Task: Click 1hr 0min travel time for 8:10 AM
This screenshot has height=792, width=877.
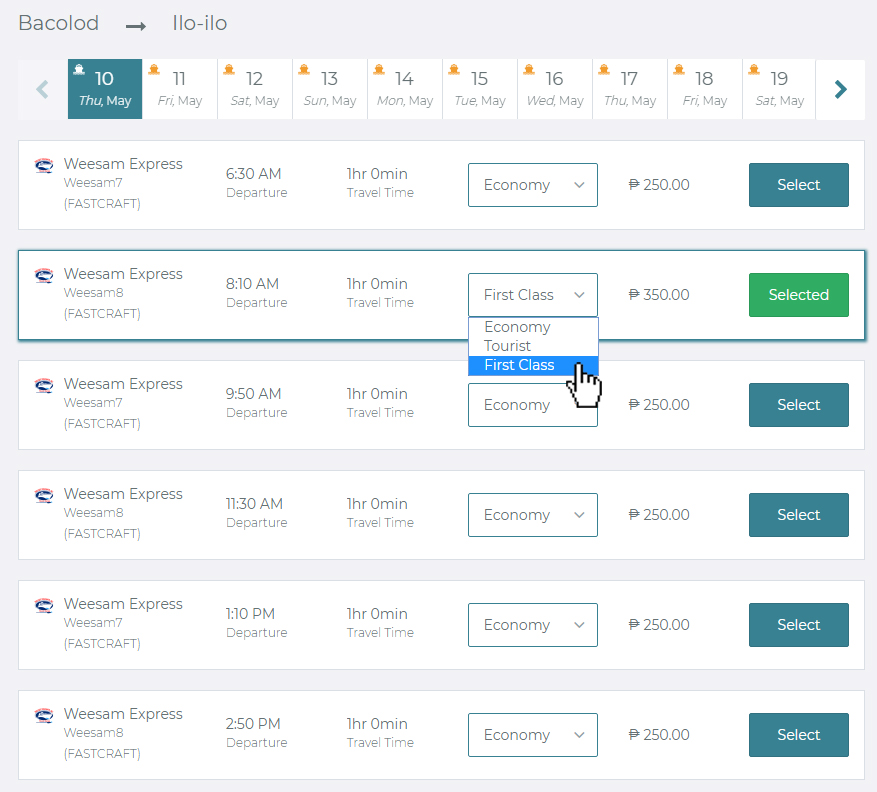Action: [x=377, y=284]
